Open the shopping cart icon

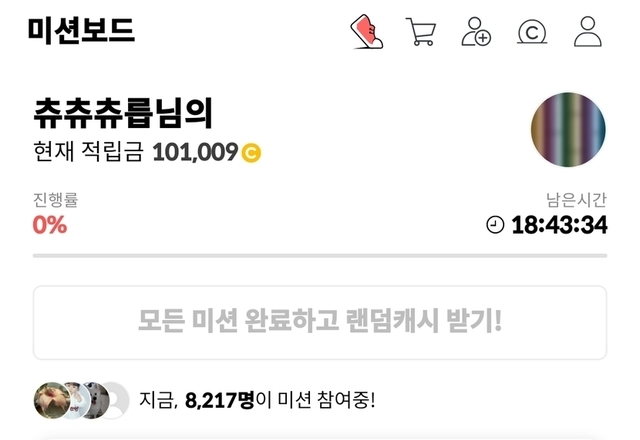point(421,31)
